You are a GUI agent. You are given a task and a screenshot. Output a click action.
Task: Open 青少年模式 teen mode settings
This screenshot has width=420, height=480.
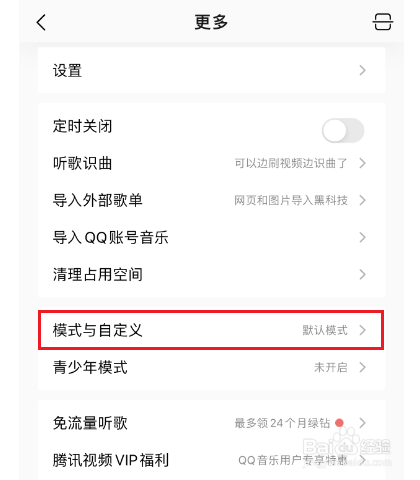(x=211, y=368)
